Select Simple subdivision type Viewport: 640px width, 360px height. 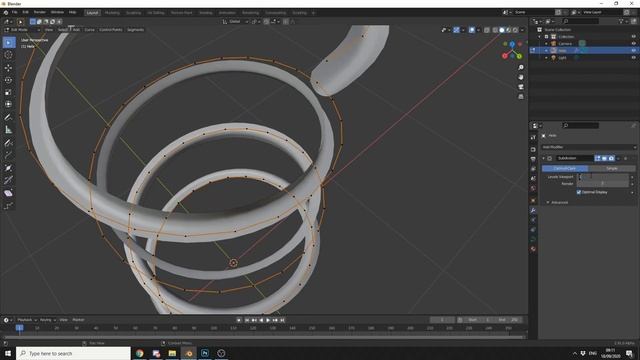[612, 168]
